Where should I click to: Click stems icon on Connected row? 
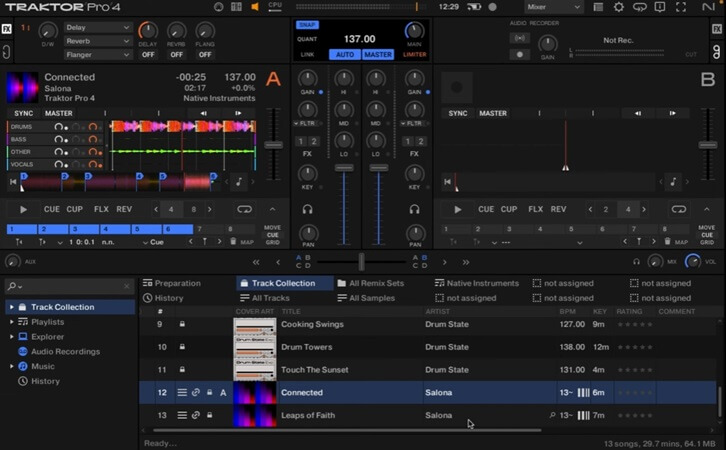pyautogui.click(x=182, y=393)
